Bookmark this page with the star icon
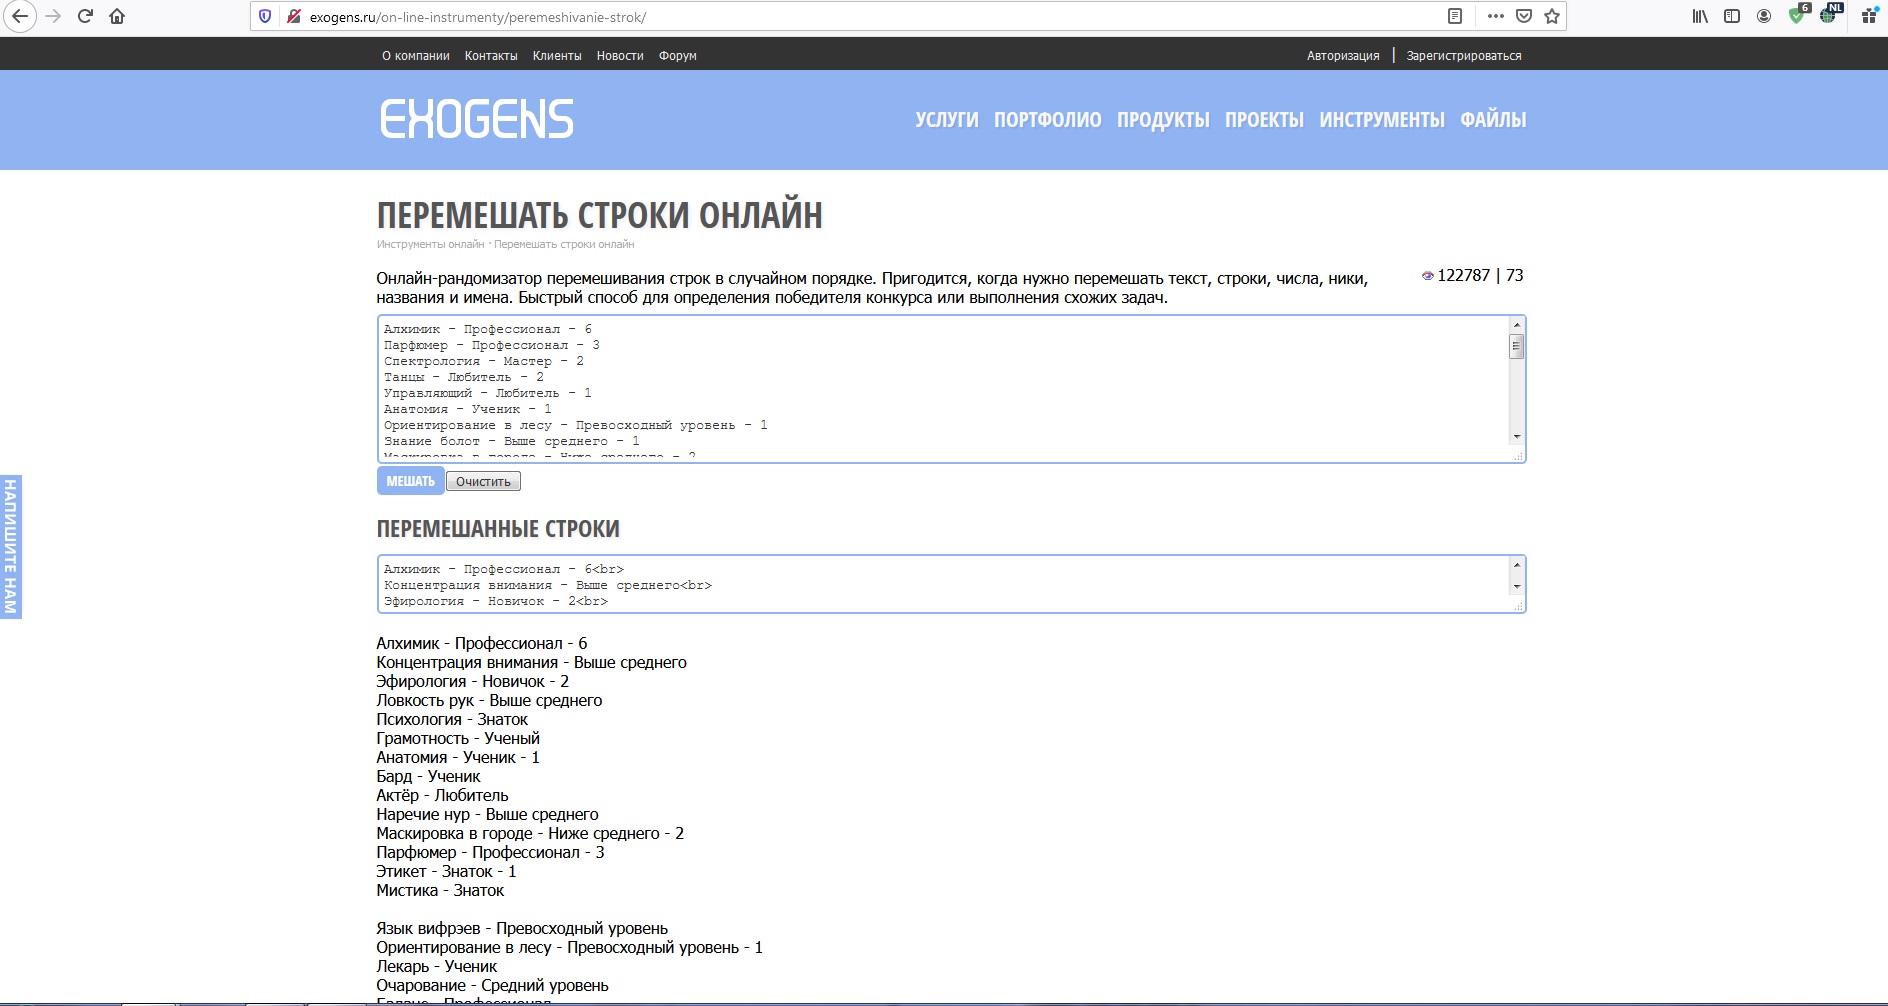Image resolution: width=1888 pixels, height=1006 pixels. coord(1552,16)
